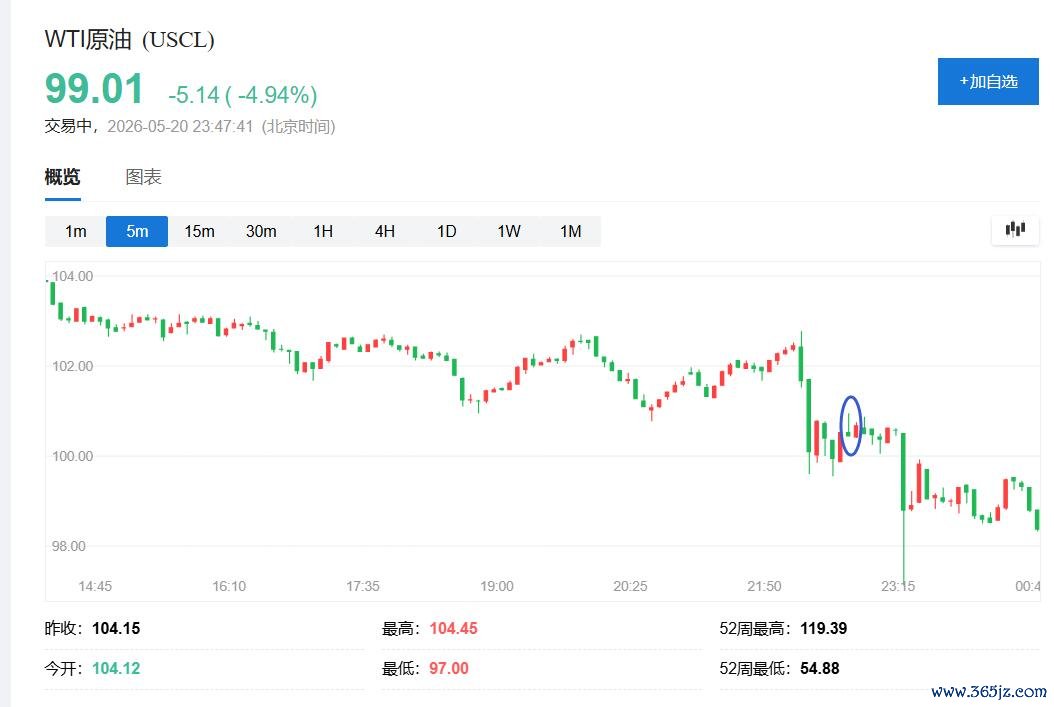Click the 99.01 current price
Image resolution: width=1054 pixels, height=707 pixels.
pyautogui.click(x=94, y=89)
